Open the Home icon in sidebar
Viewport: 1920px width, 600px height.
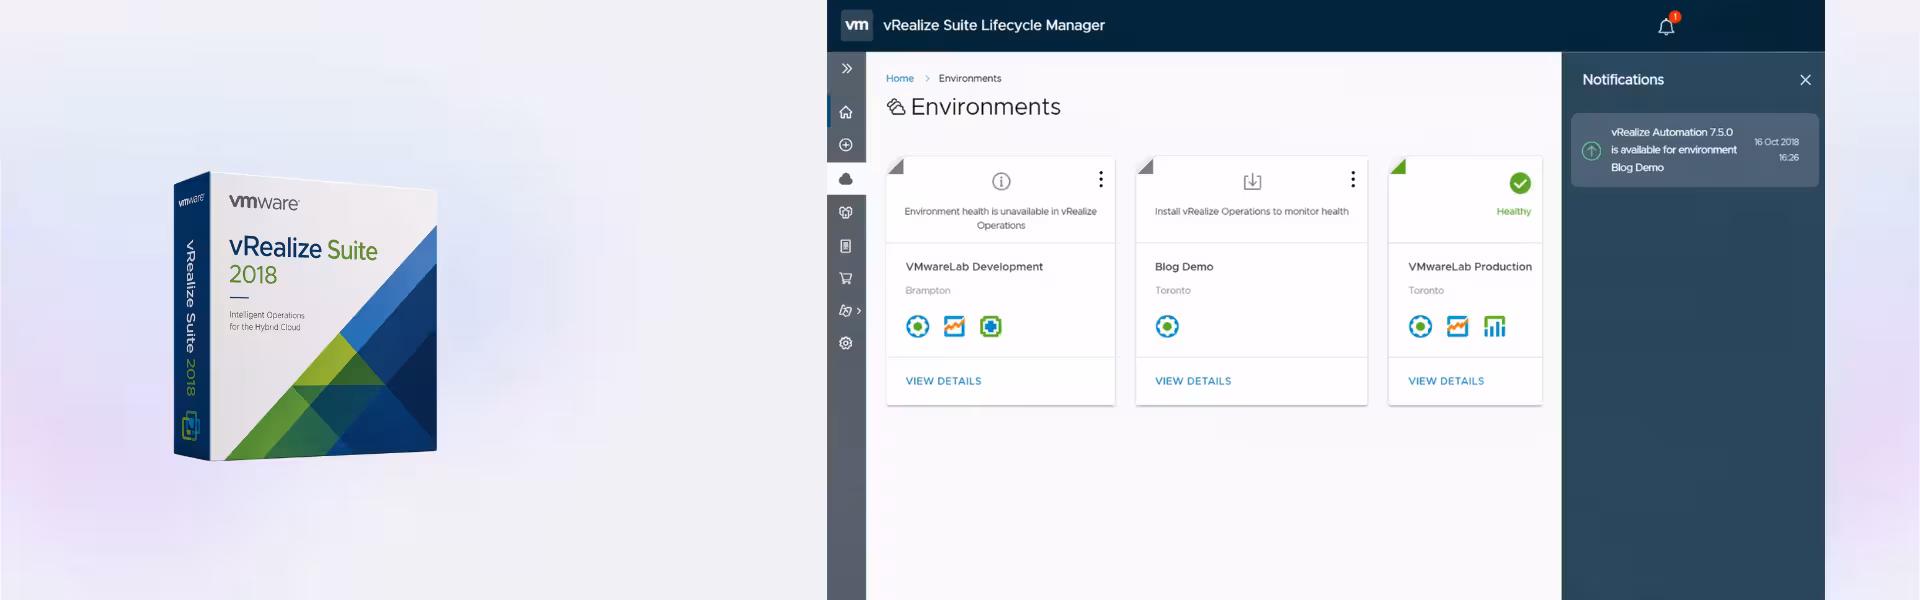point(846,112)
